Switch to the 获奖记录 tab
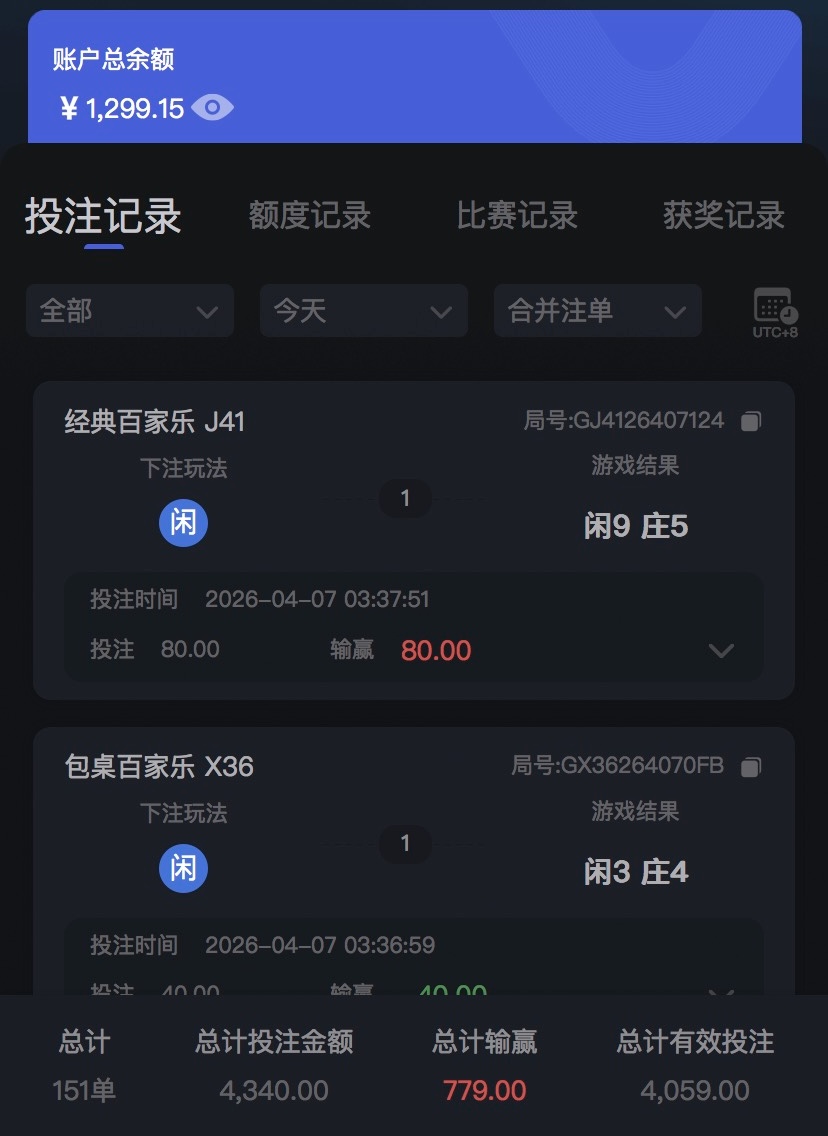The image size is (828, 1136). click(724, 216)
